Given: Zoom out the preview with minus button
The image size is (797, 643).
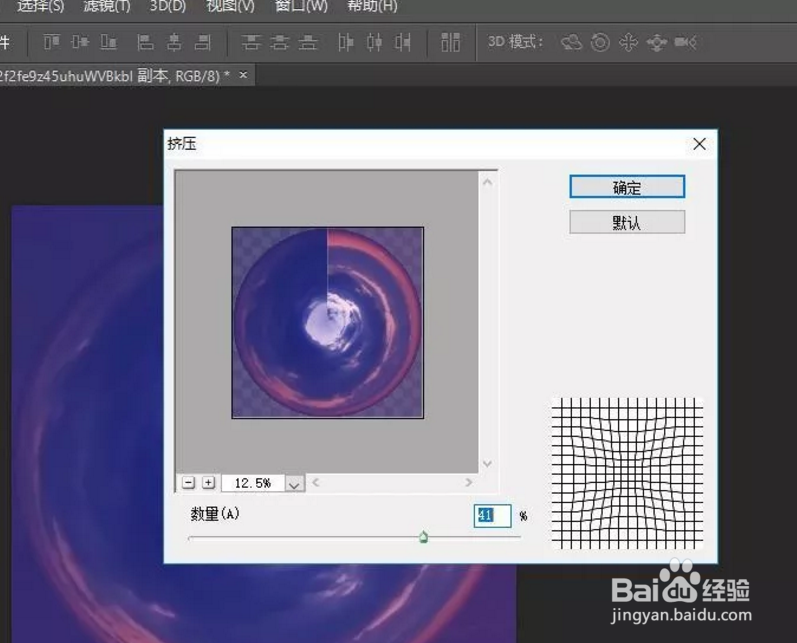Looking at the screenshot, I should coord(189,482).
